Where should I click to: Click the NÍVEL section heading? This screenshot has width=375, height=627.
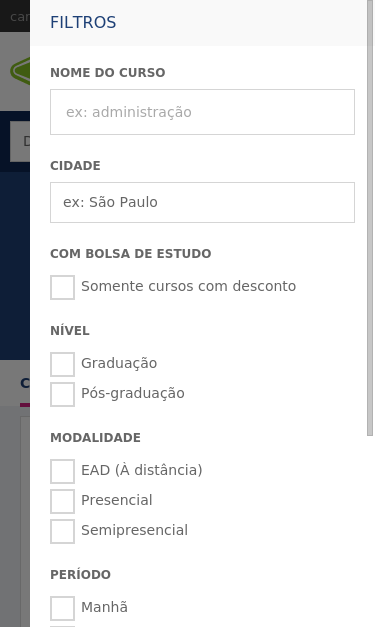(70, 331)
